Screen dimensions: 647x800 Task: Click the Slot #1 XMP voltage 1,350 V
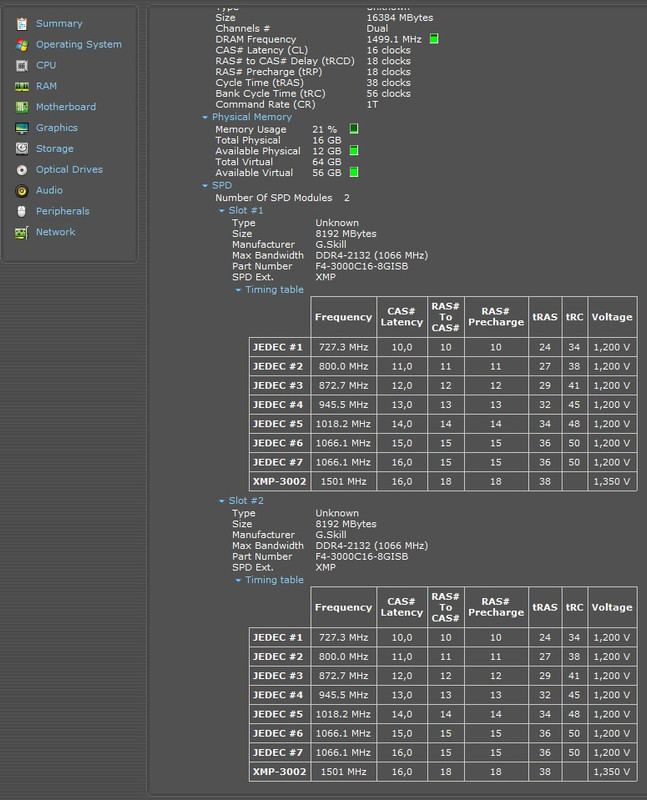tap(612, 482)
